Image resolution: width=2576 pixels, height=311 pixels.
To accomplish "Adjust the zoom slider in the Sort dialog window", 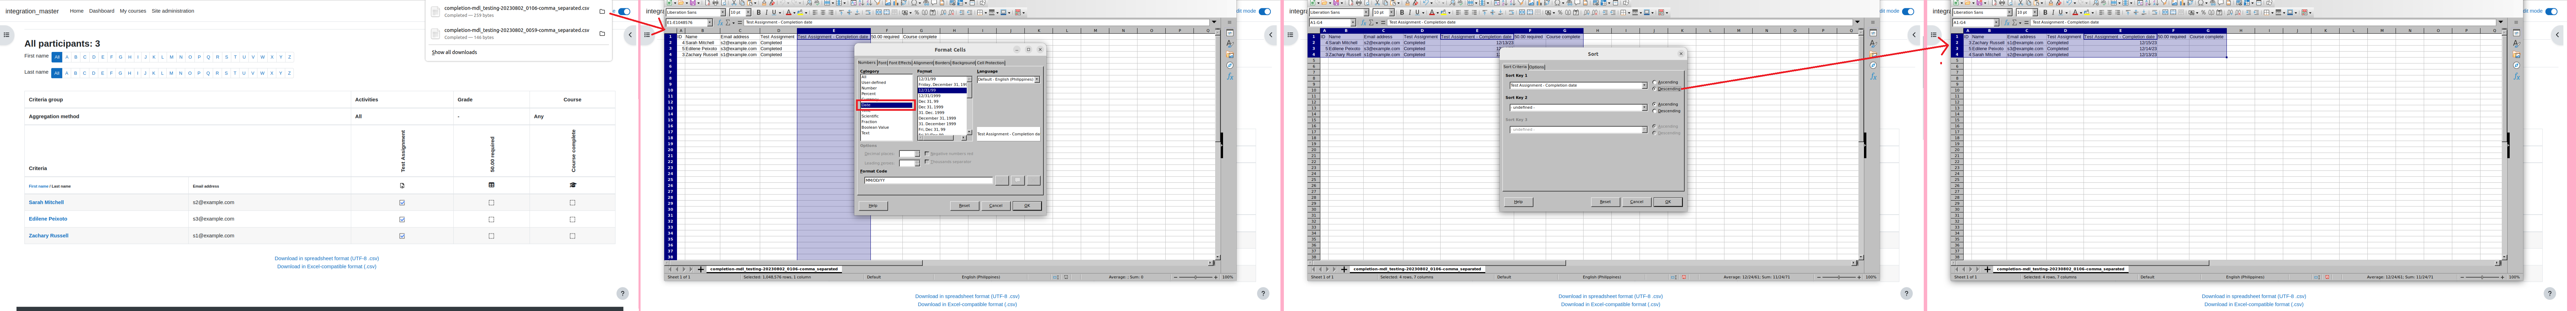I will coord(1839,277).
